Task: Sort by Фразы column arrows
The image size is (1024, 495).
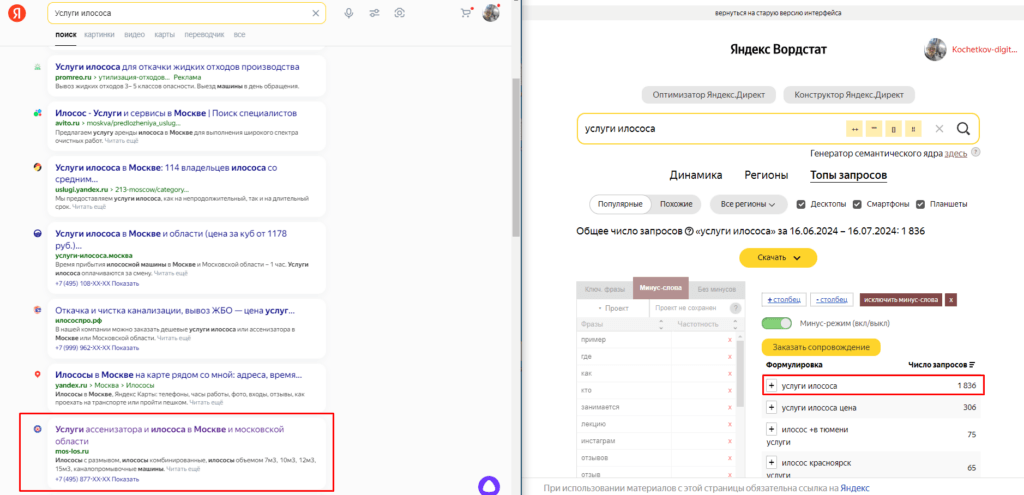Action: (x=662, y=324)
